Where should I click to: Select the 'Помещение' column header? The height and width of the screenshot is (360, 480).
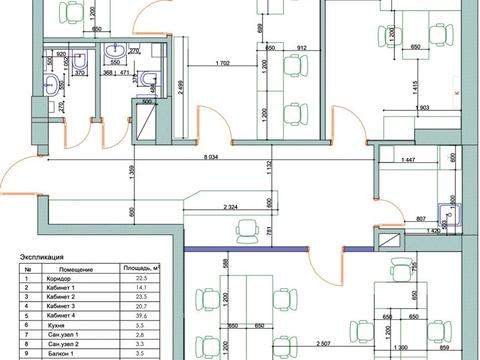tap(76, 269)
